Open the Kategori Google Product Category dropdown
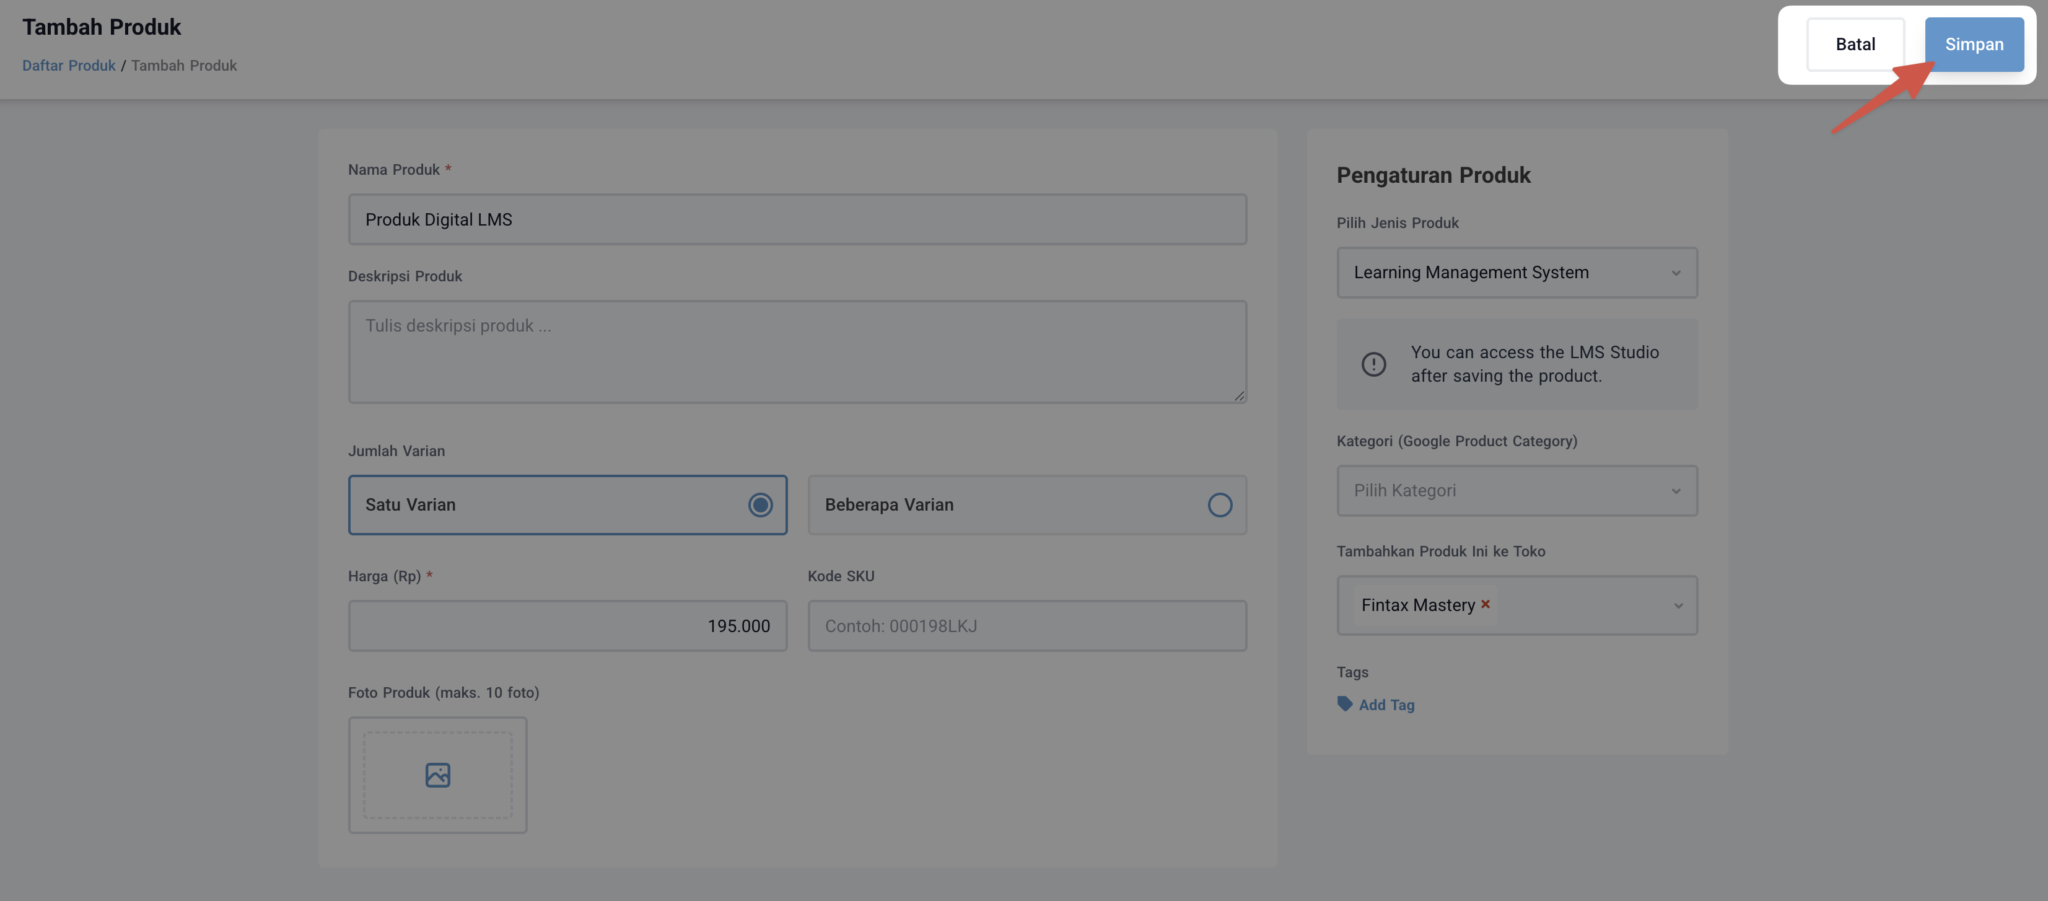The height and width of the screenshot is (901, 2048). 1516,491
